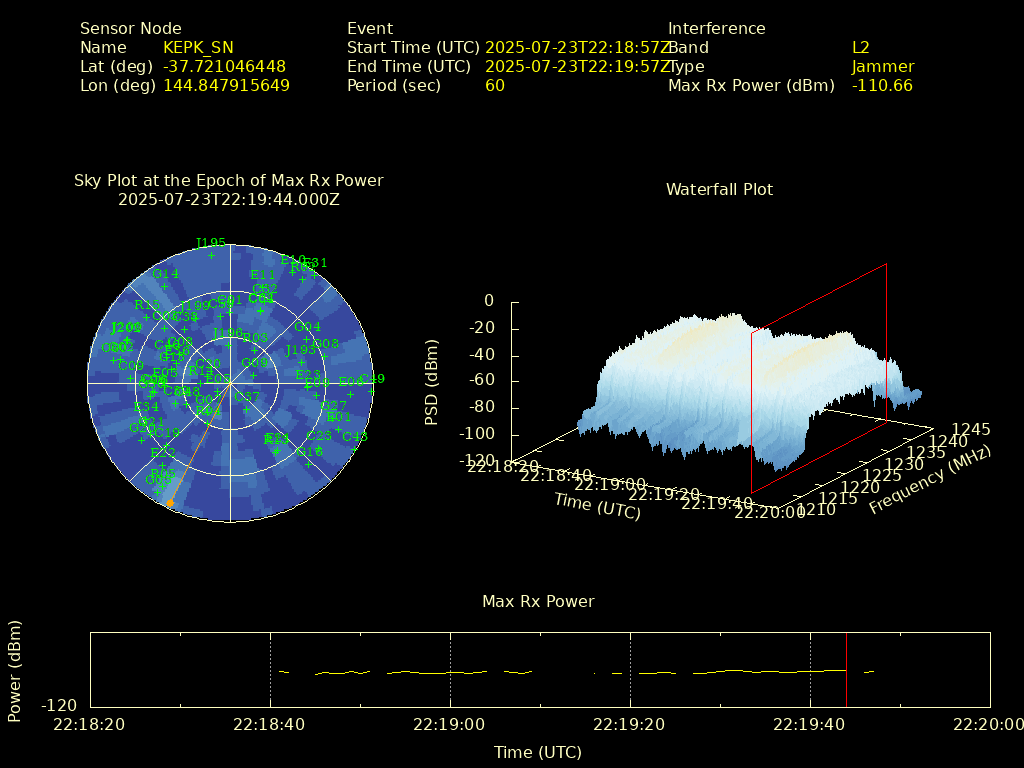Click the L2 band value

(x=860, y=47)
